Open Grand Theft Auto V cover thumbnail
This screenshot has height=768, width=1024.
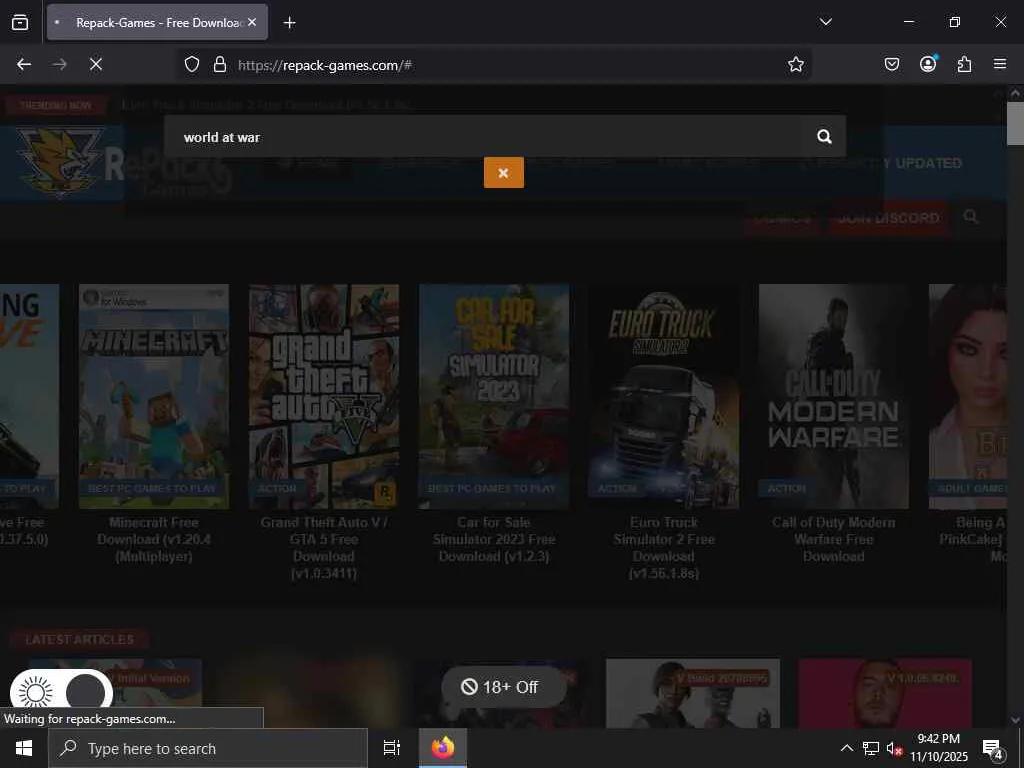pyautogui.click(x=324, y=396)
